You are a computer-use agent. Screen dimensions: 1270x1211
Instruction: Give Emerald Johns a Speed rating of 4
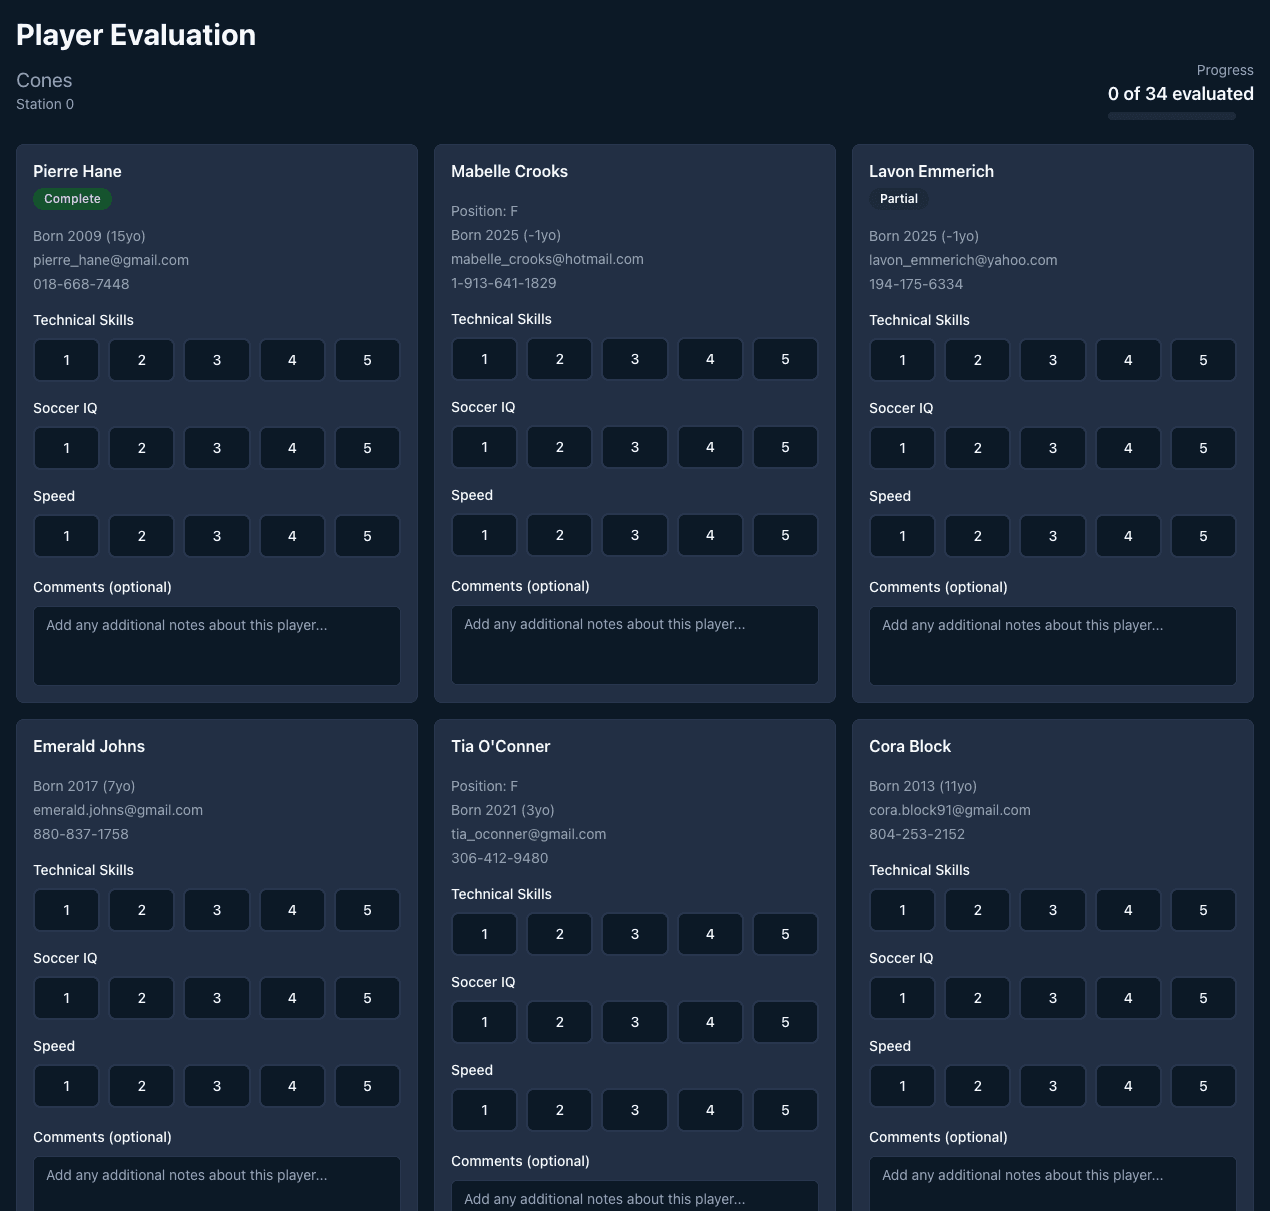pyautogui.click(x=292, y=1086)
